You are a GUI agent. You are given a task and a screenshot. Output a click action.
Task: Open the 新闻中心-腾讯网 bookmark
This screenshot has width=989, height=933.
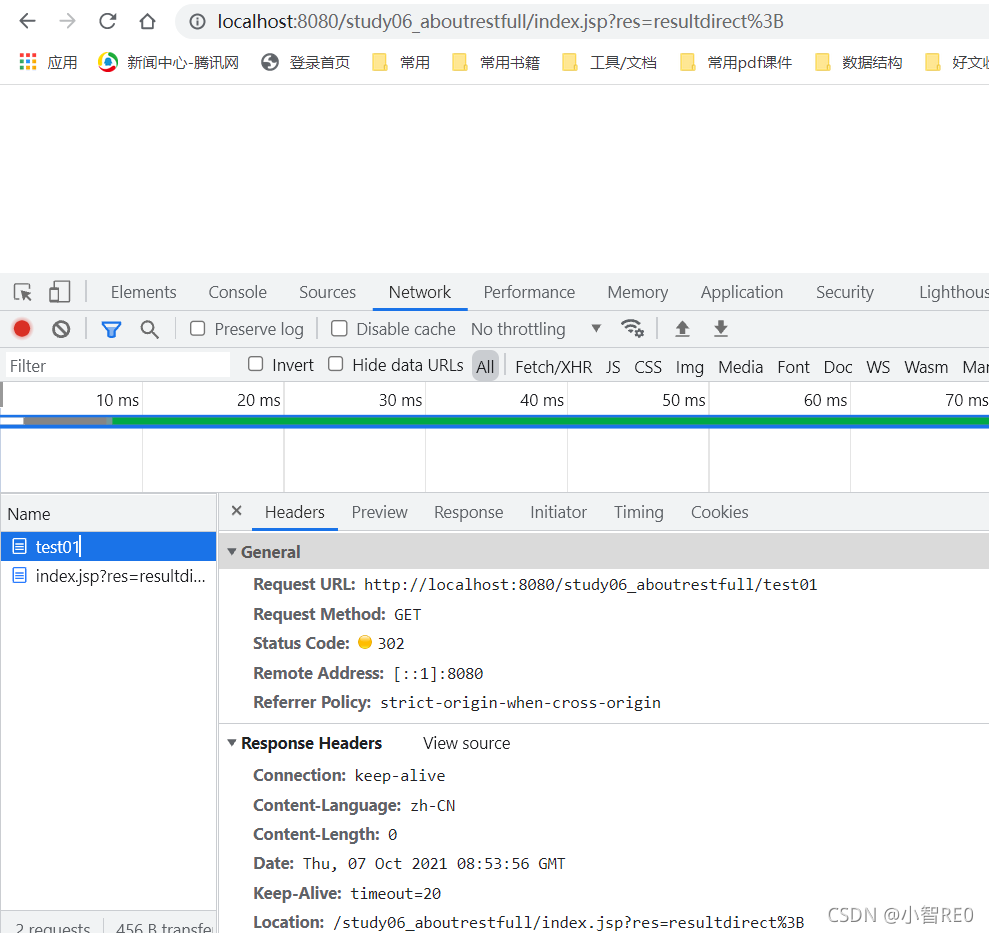tap(168, 62)
